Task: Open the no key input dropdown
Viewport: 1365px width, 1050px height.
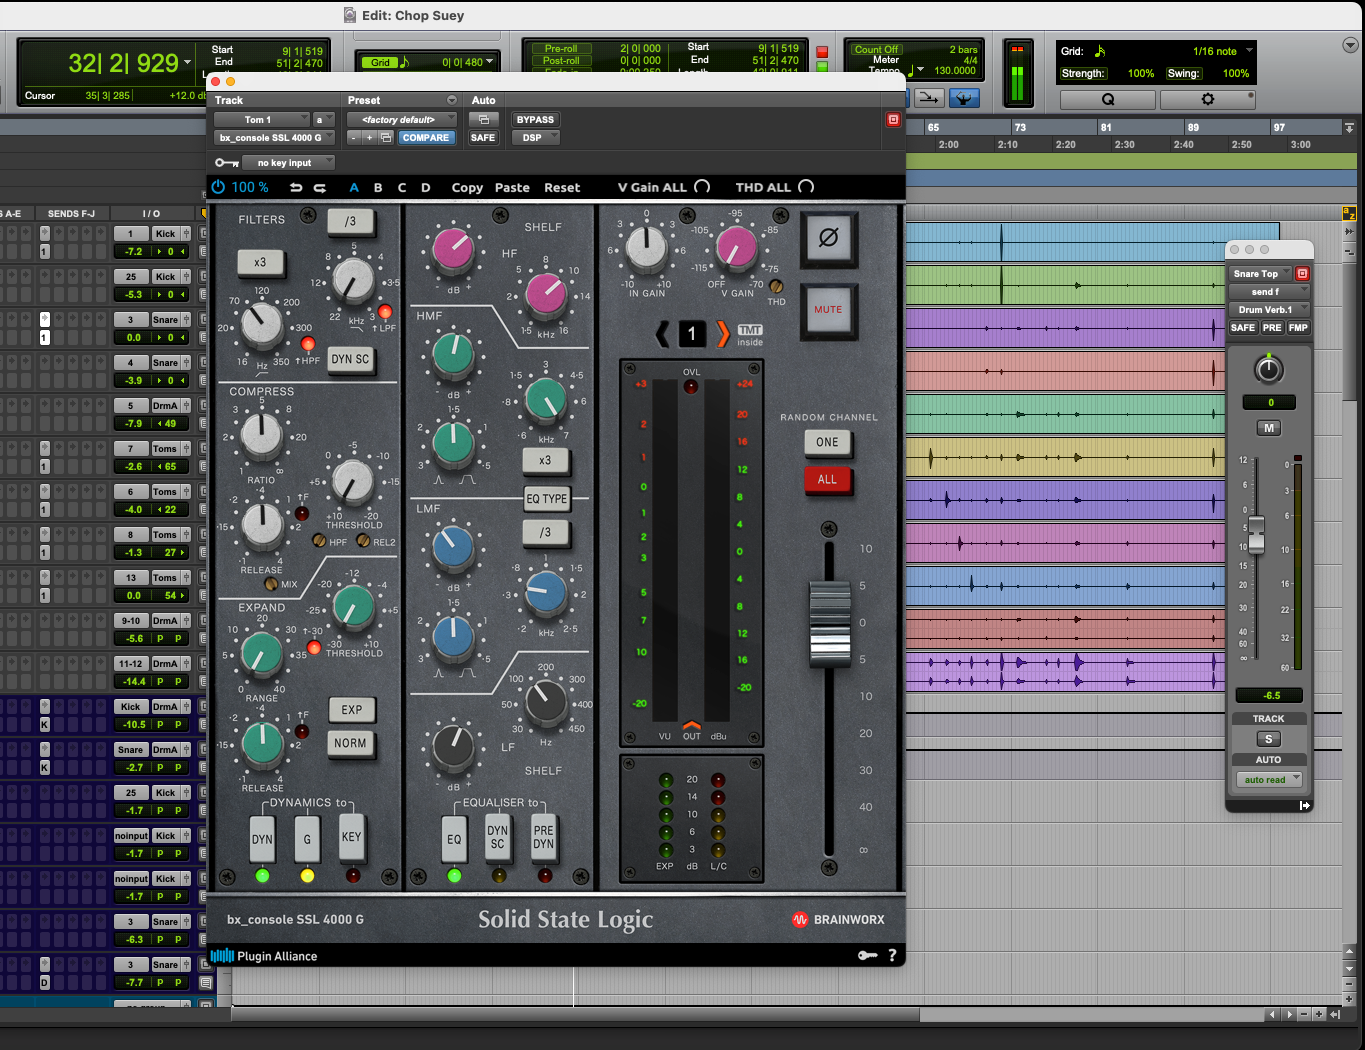Action: pyautogui.click(x=289, y=163)
